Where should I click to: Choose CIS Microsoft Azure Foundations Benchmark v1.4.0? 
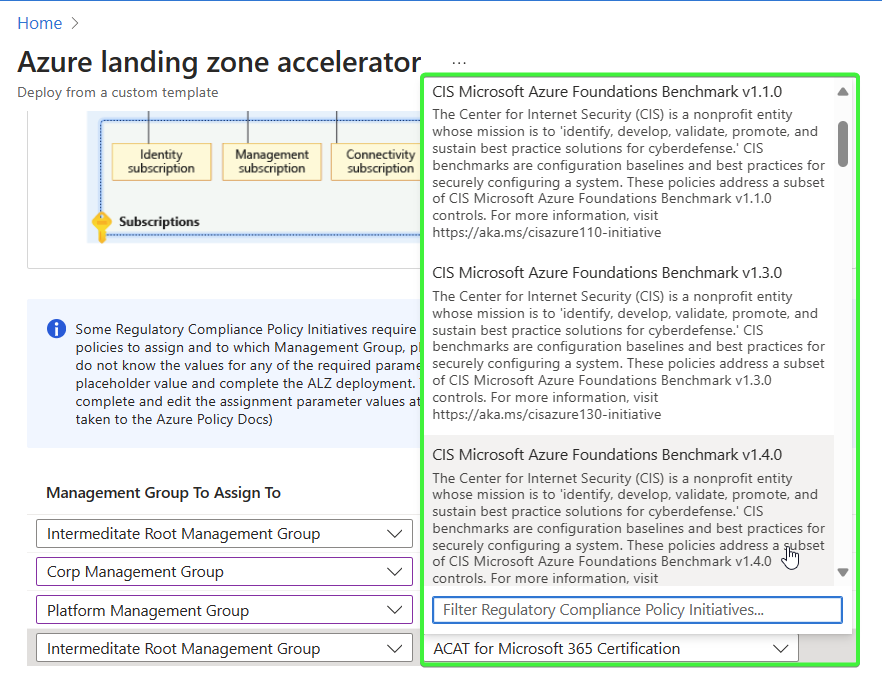(629, 511)
